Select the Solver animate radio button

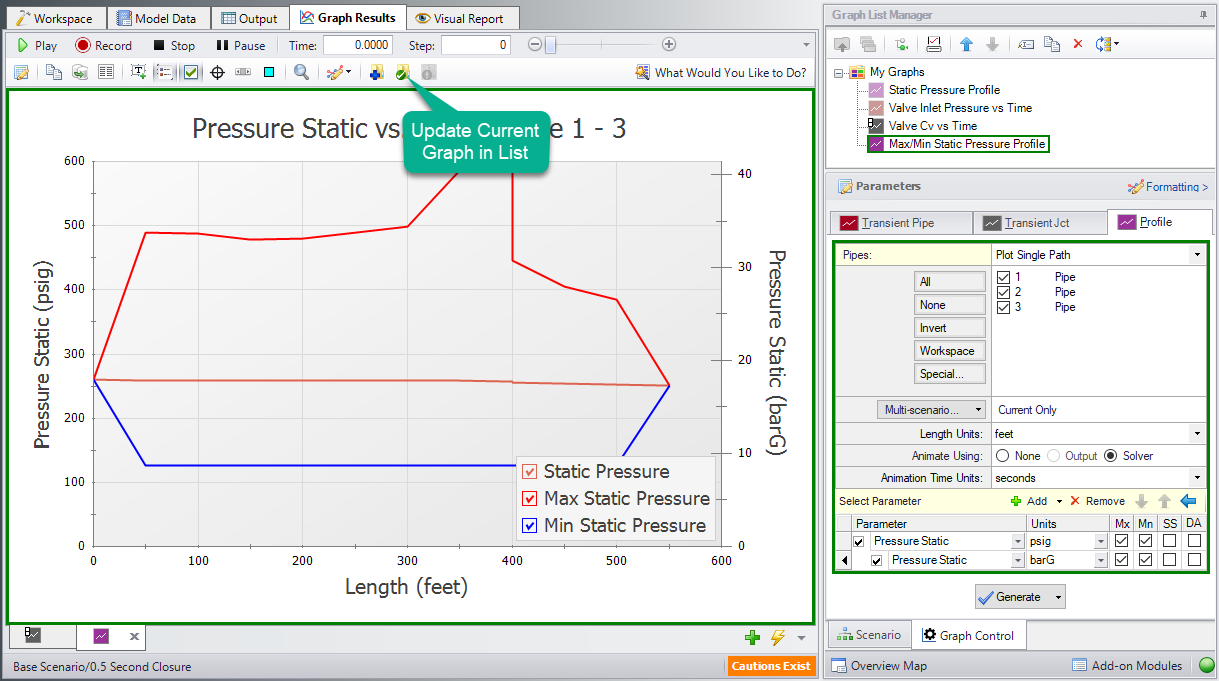pyautogui.click(x=1111, y=456)
